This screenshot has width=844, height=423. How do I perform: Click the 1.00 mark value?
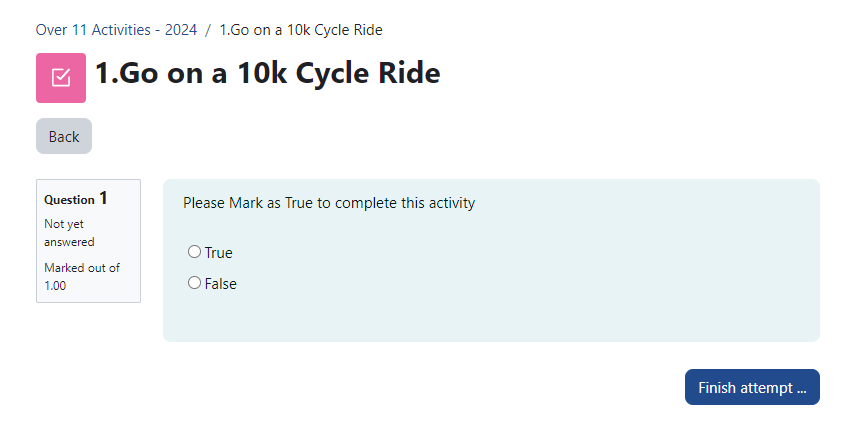(x=57, y=285)
